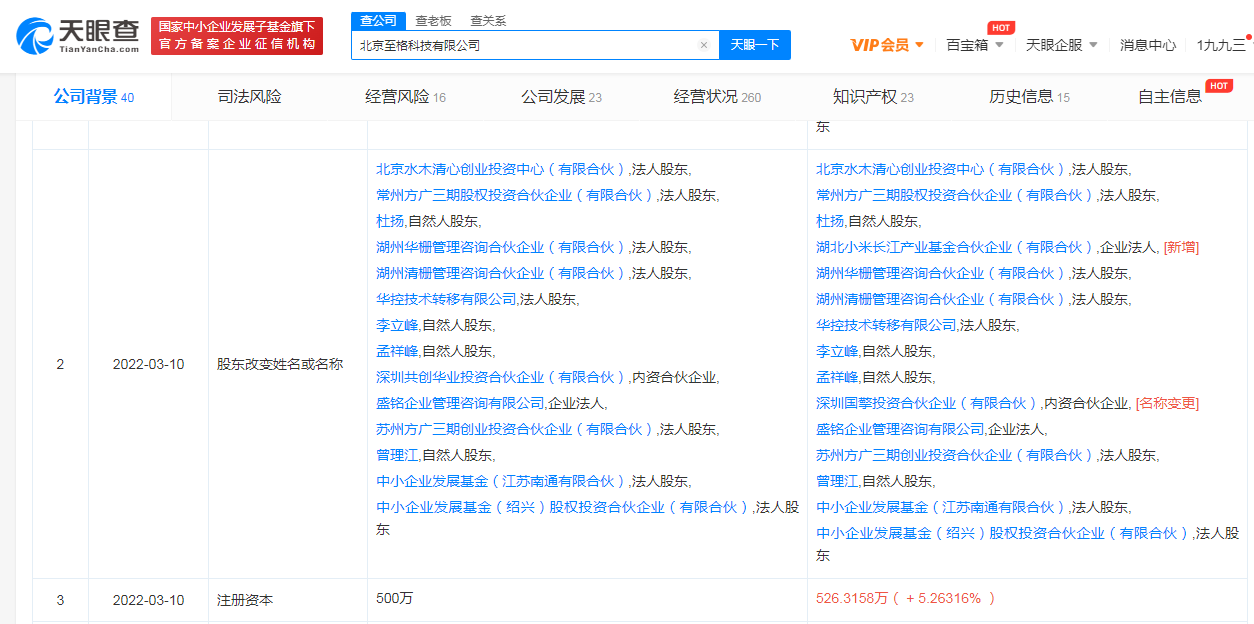Open 孟祥峰 in the pre-change shareholder list
The height and width of the screenshot is (624, 1254).
(397, 351)
